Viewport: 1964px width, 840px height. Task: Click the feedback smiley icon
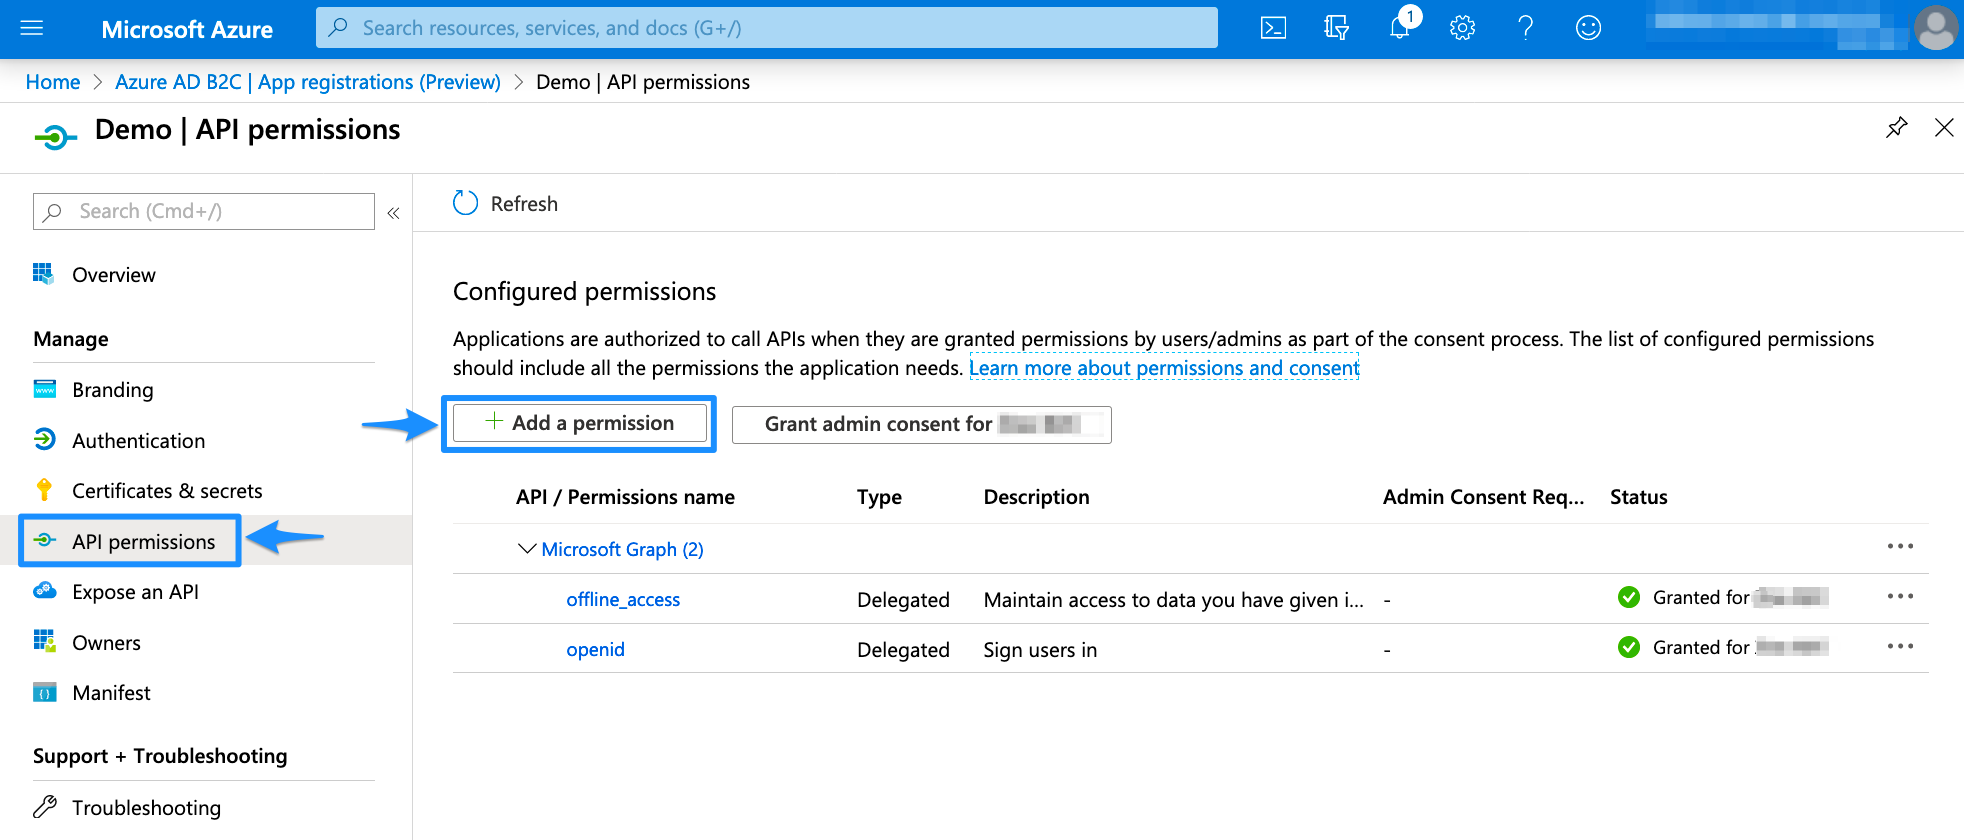(1588, 28)
